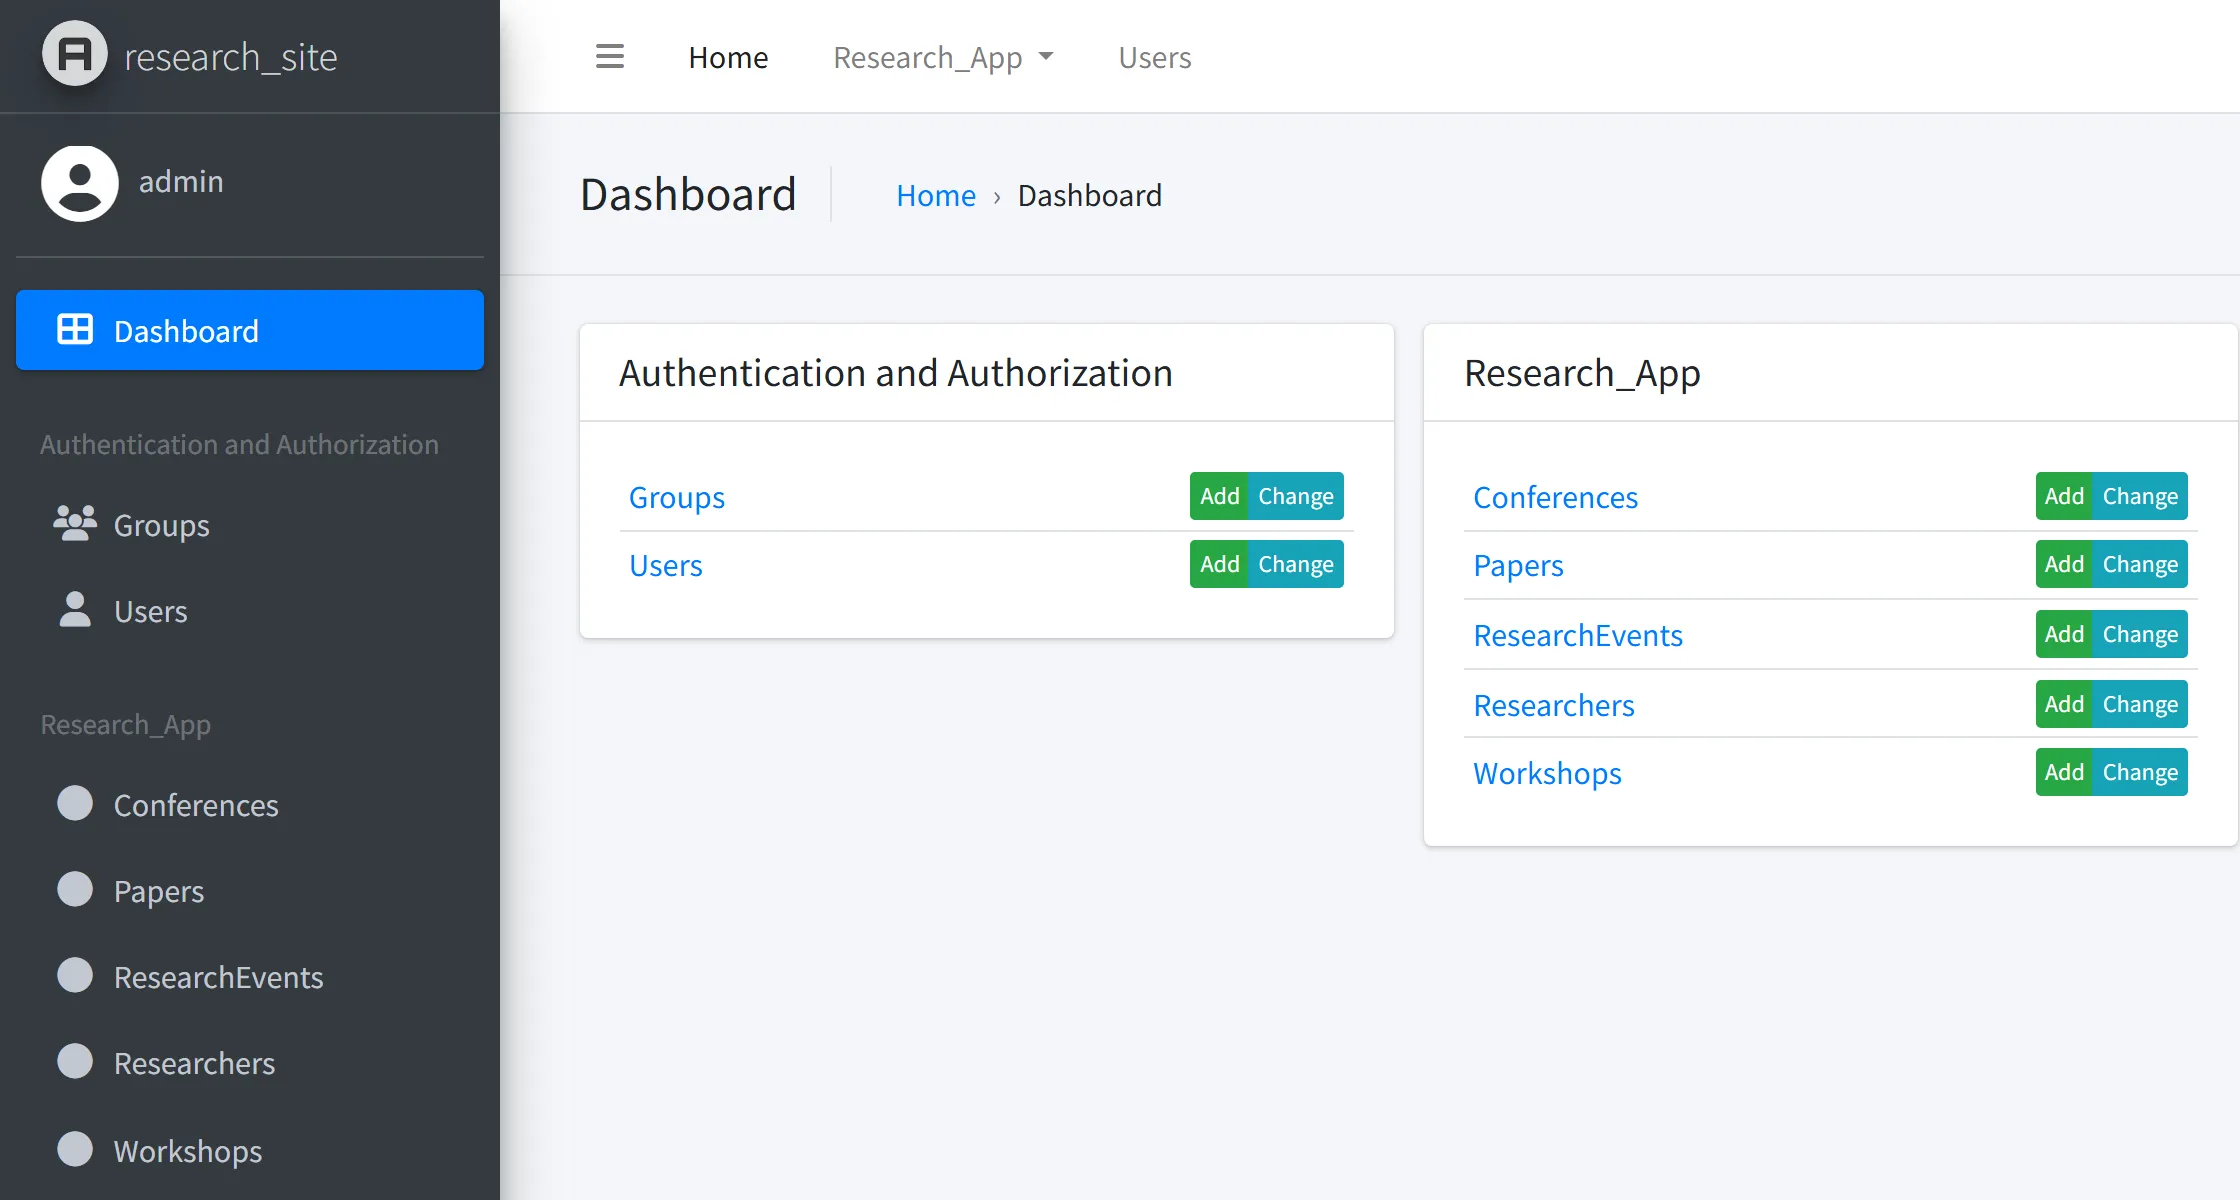The height and width of the screenshot is (1200, 2240).
Task: Open ResearchEvents in the sidebar menu
Action: pos(250,977)
